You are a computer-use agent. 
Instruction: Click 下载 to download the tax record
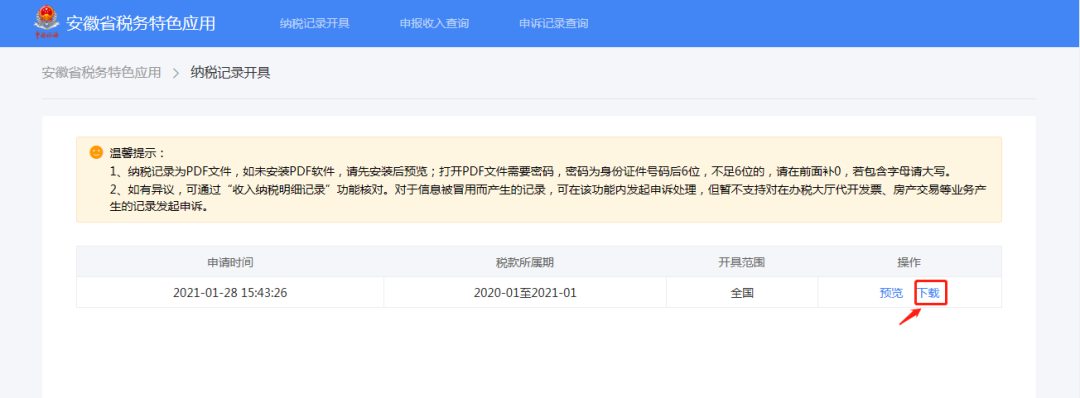pyautogui.click(x=928, y=293)
